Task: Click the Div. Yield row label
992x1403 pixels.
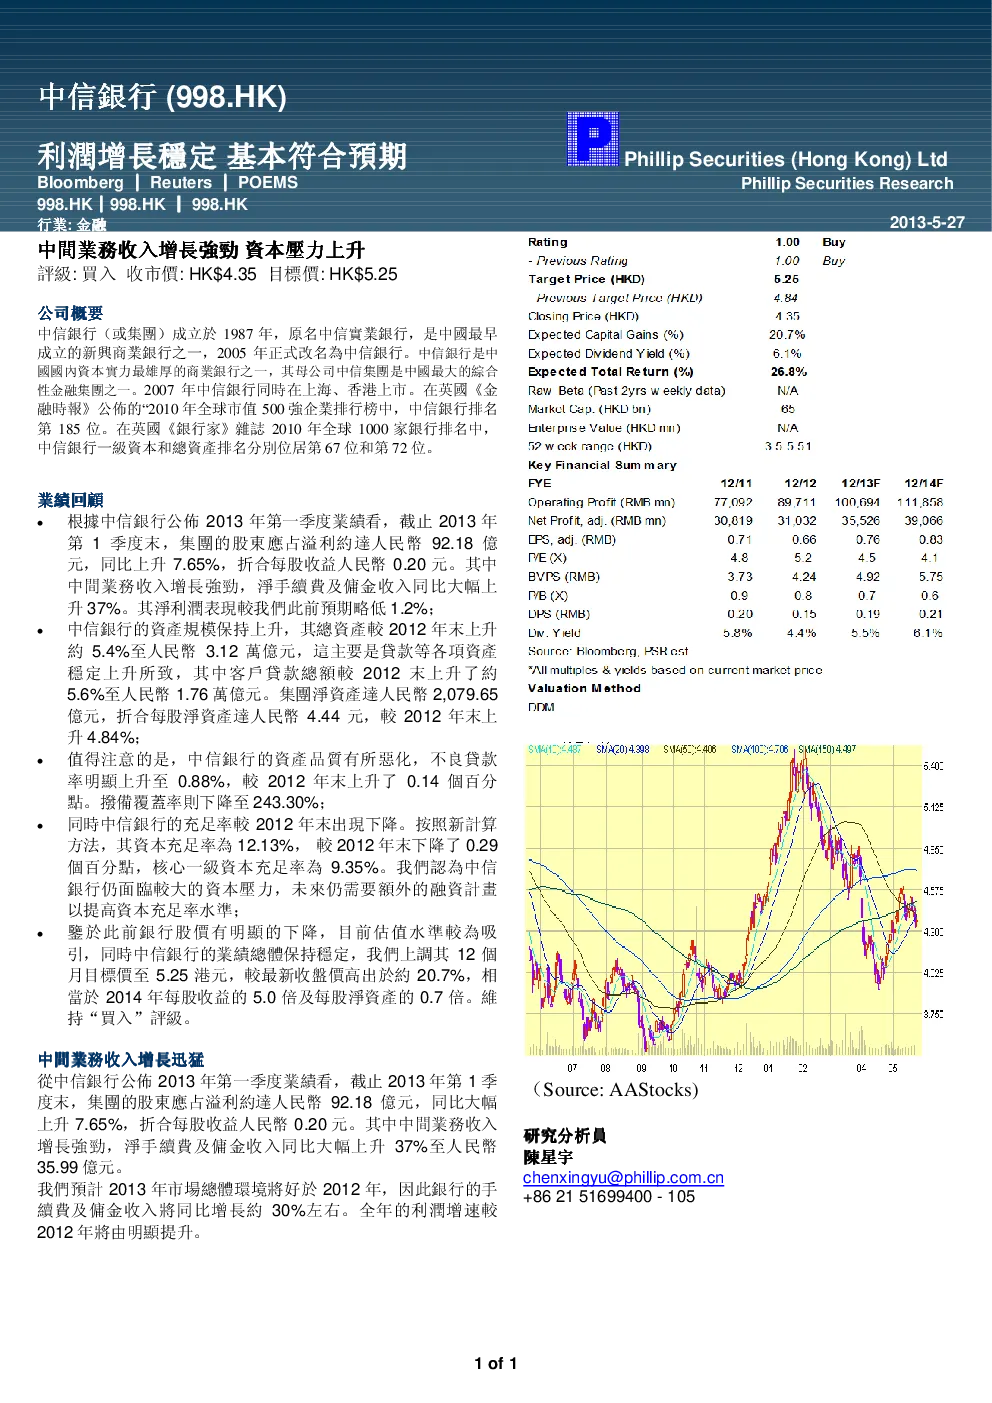Action: tap(554, 633)
